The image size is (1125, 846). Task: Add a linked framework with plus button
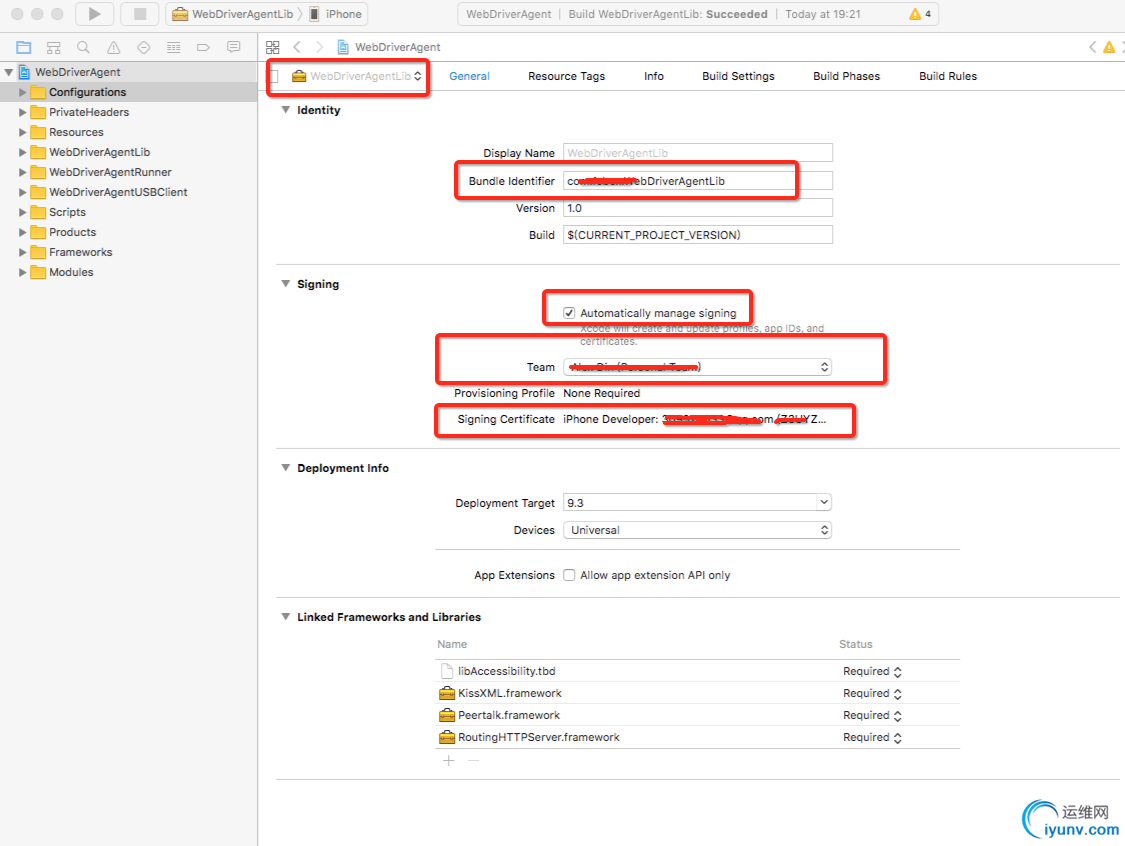click(x=448, y=761)
